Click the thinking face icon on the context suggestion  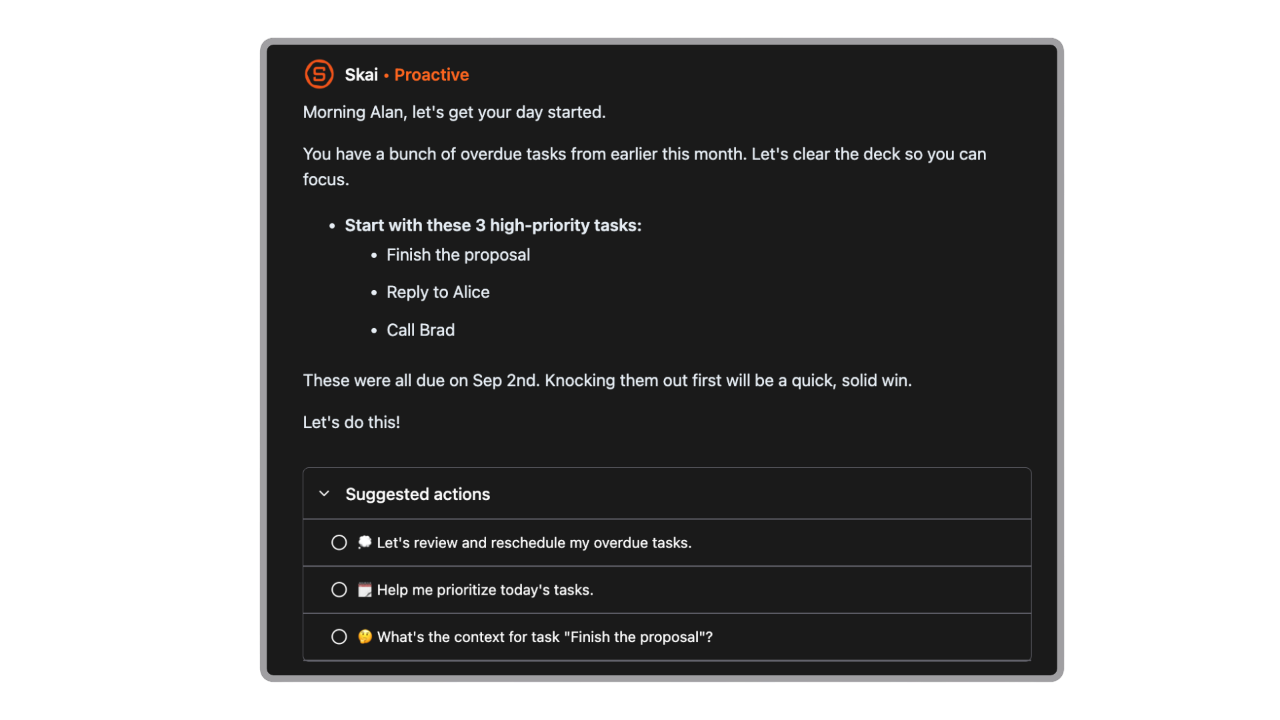point(364,636)
